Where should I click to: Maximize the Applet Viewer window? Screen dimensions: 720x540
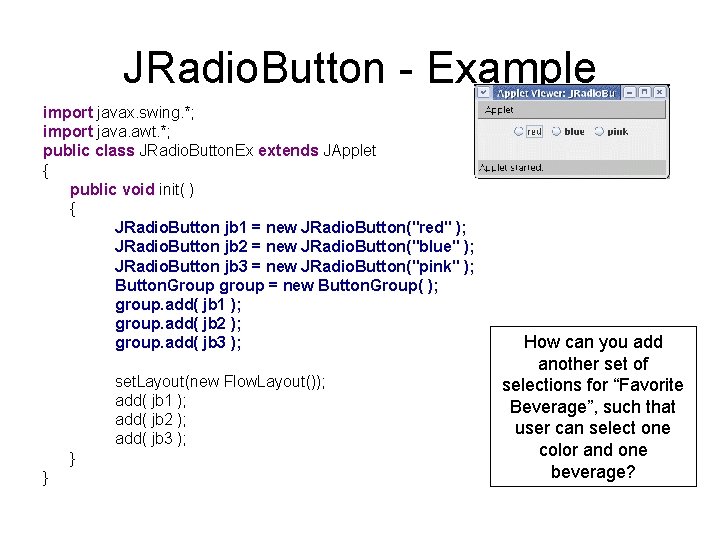[x=645, y=93]
